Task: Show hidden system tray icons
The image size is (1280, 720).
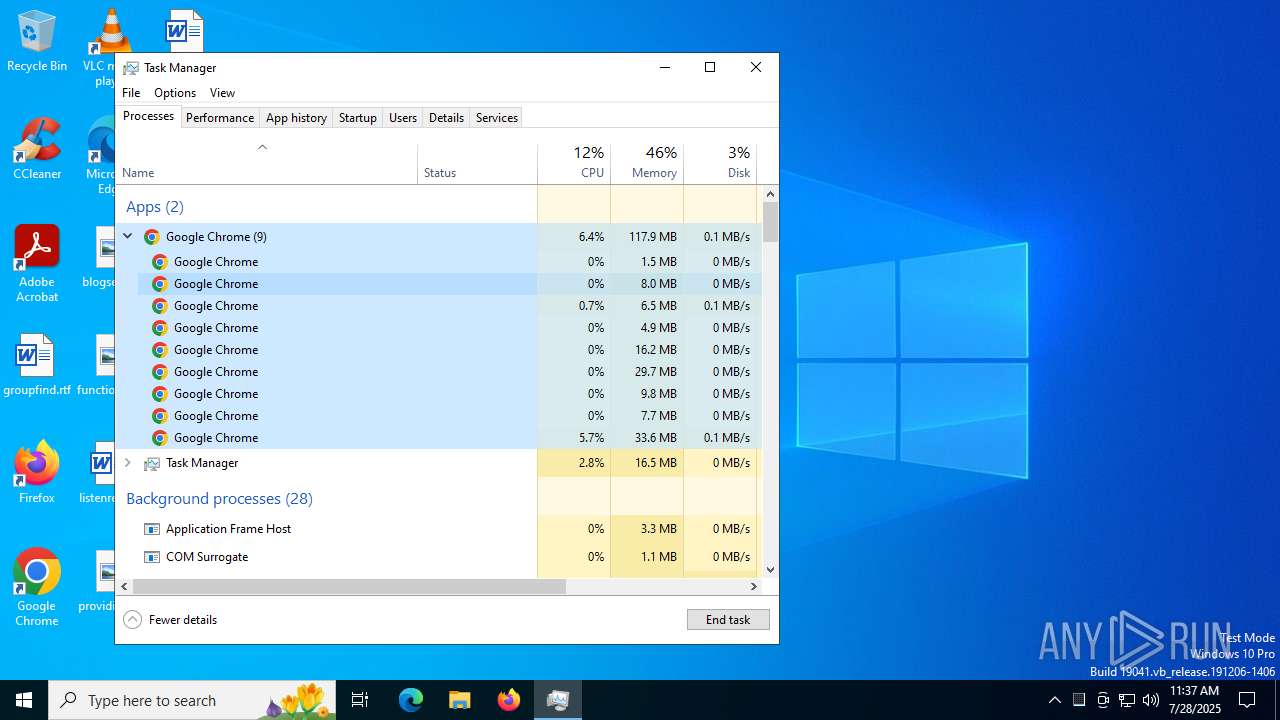Action: coord(1055,700)
